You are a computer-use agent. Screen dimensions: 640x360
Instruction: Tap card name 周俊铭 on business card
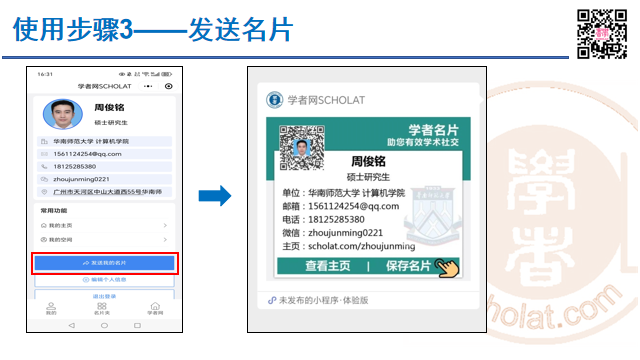pos(369,162)
